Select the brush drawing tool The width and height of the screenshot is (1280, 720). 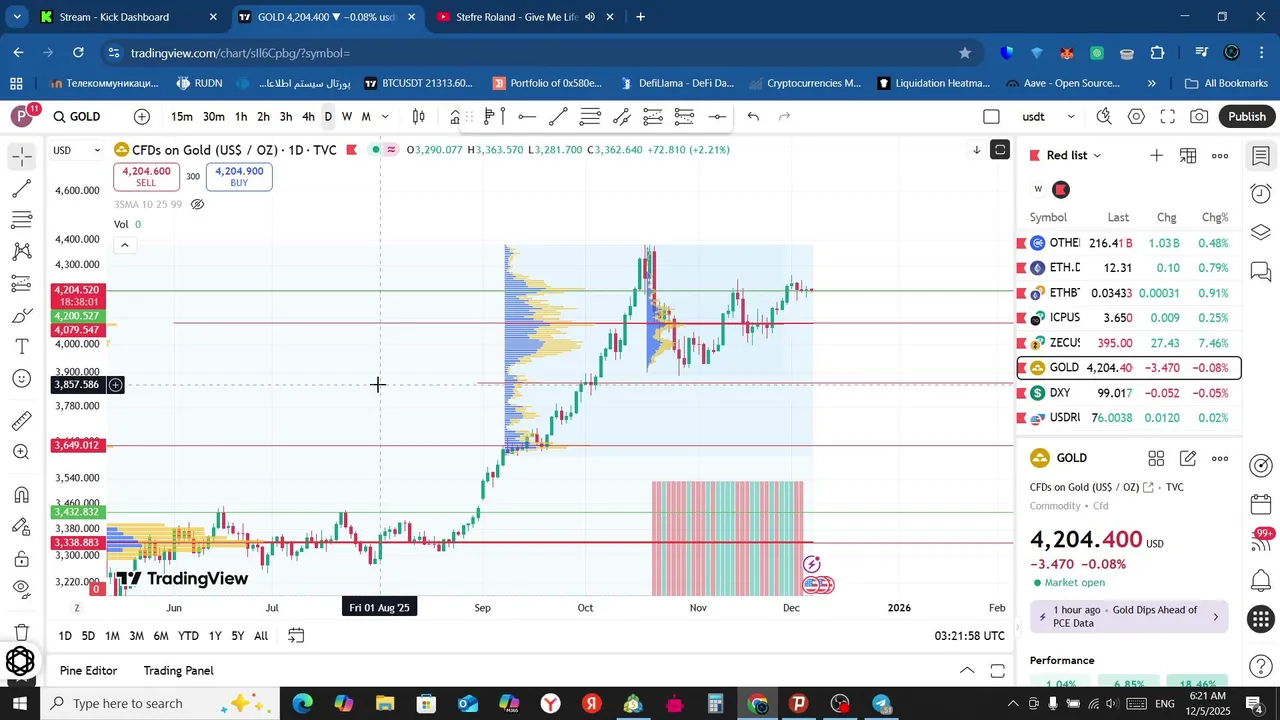point(22,316)
